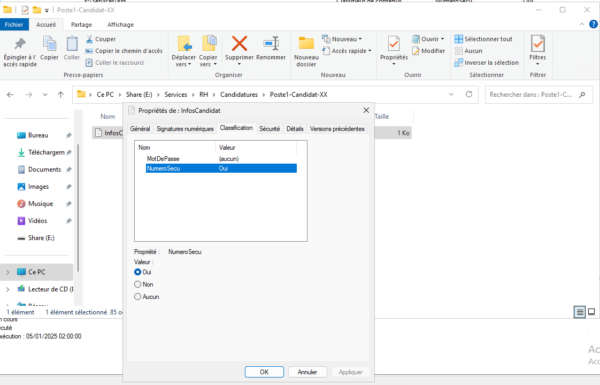This screenshot has width=600, height=385.
Task: Click Annuler in the properties dialog
Action: point(307,372)
